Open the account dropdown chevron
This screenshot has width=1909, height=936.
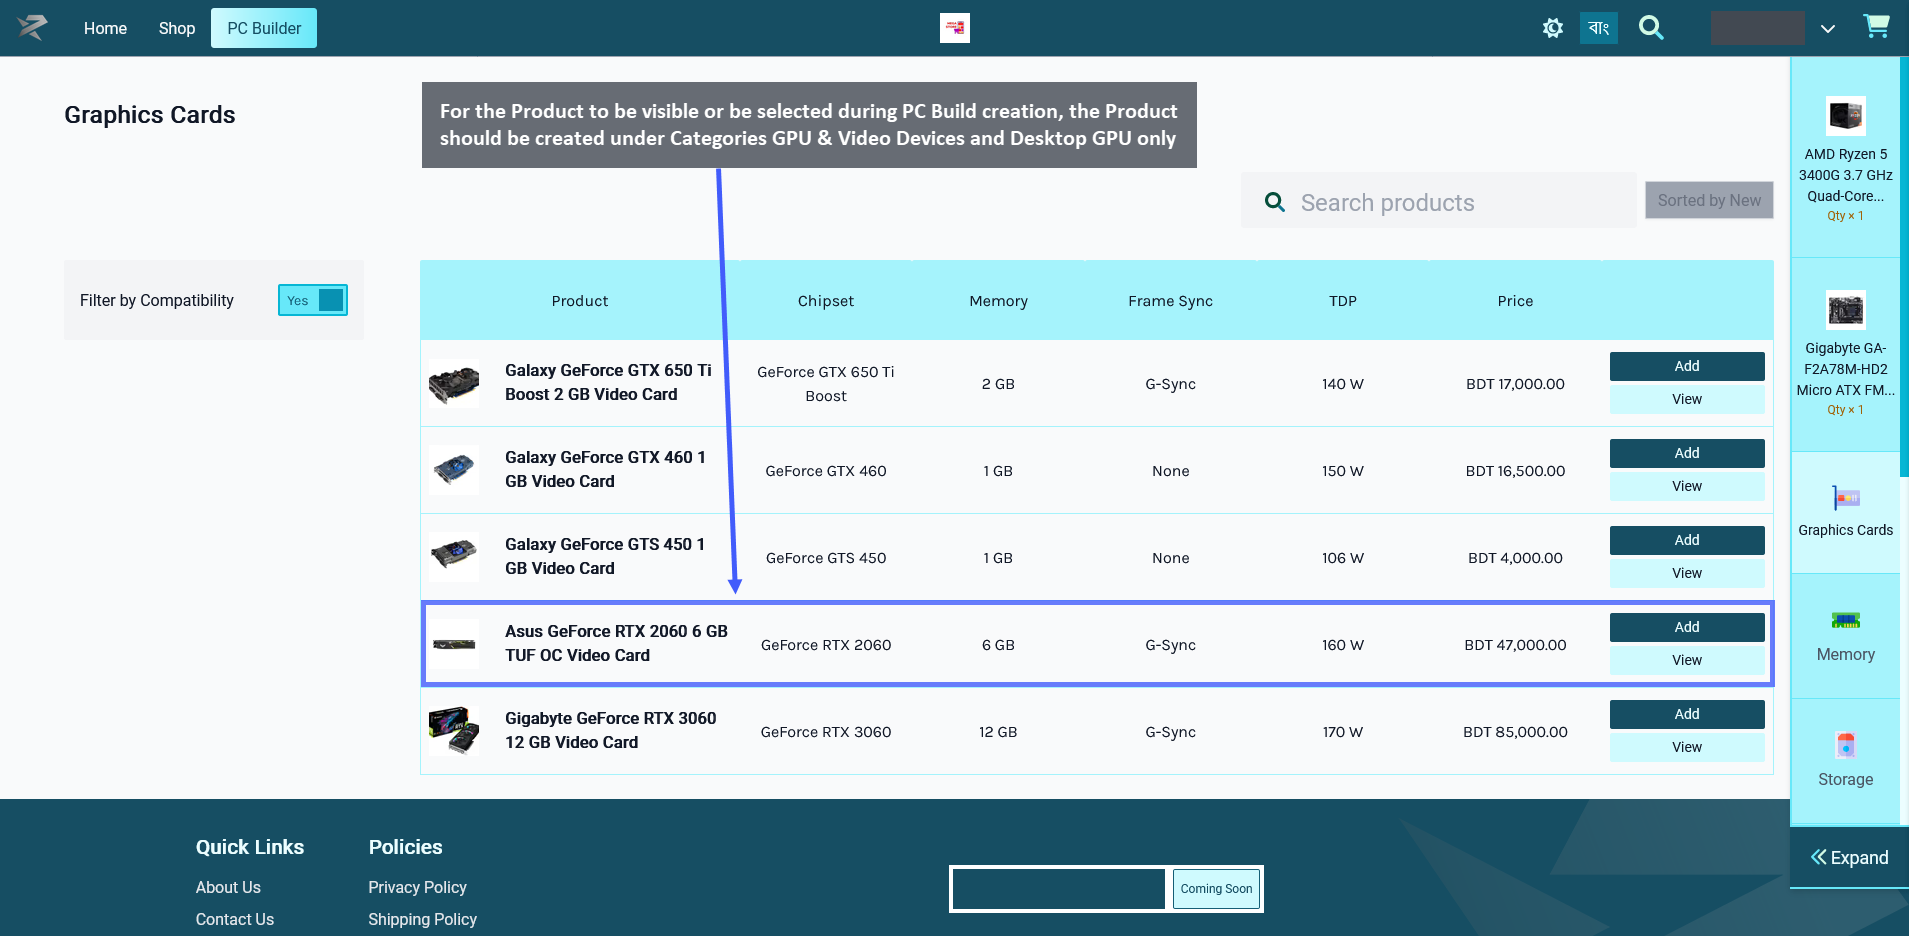(1828, 29)
